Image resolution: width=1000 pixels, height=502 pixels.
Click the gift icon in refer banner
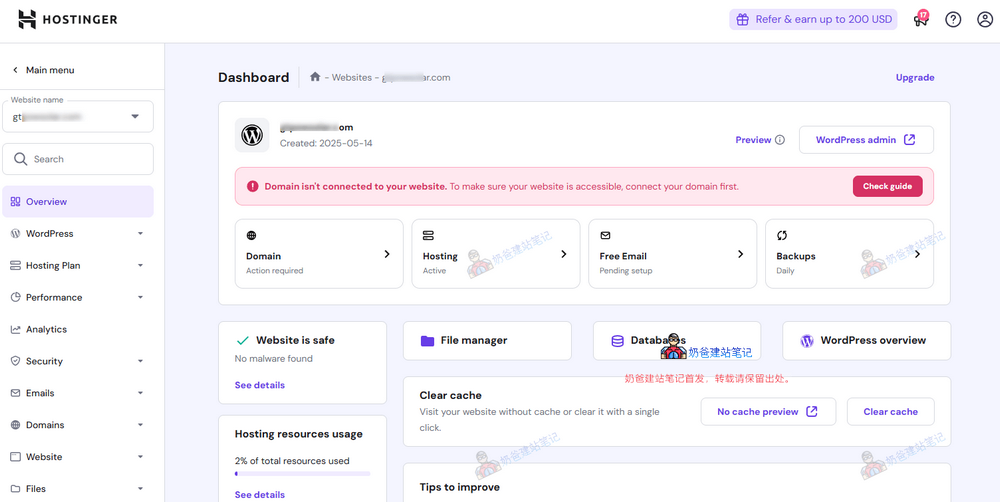click(x=742, y=20)
